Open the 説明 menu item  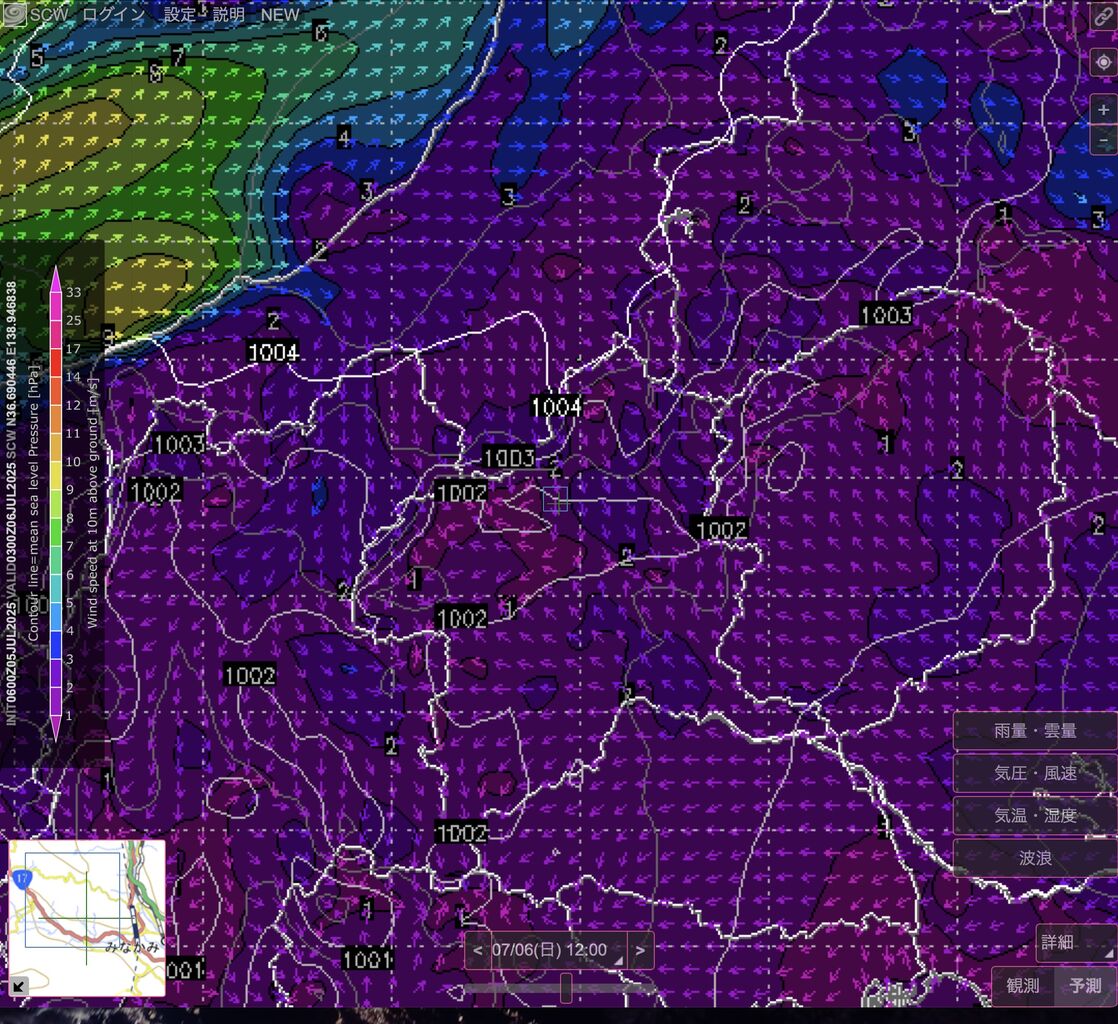coord(228,14)
